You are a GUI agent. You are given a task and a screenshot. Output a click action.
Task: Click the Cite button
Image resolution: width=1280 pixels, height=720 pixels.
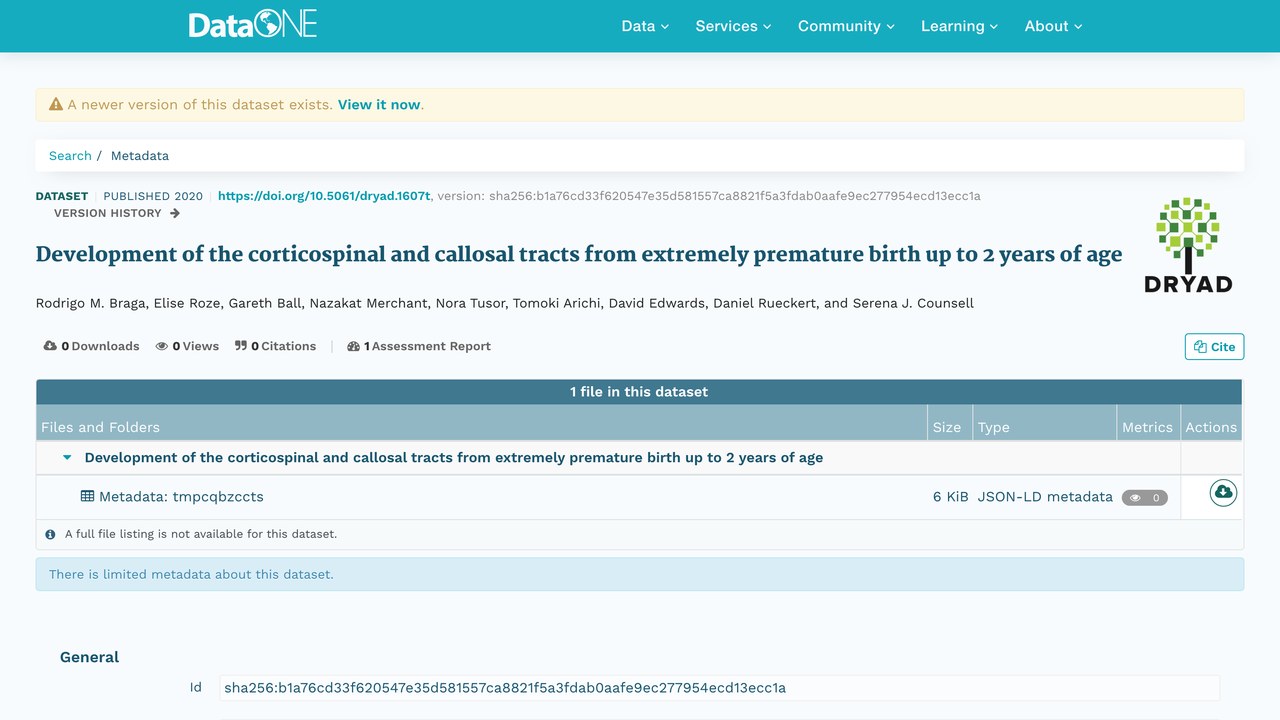1214,347
